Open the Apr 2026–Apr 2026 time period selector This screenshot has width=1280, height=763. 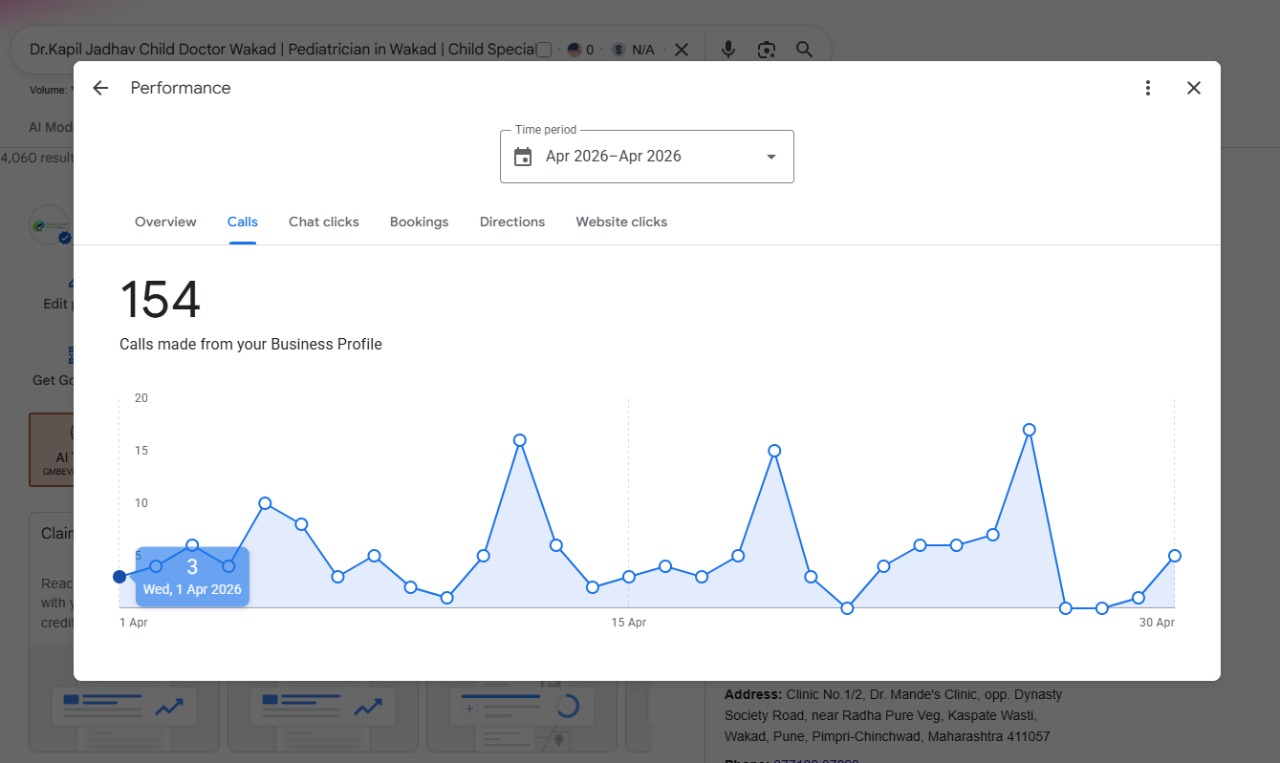[x=647, y=157]
